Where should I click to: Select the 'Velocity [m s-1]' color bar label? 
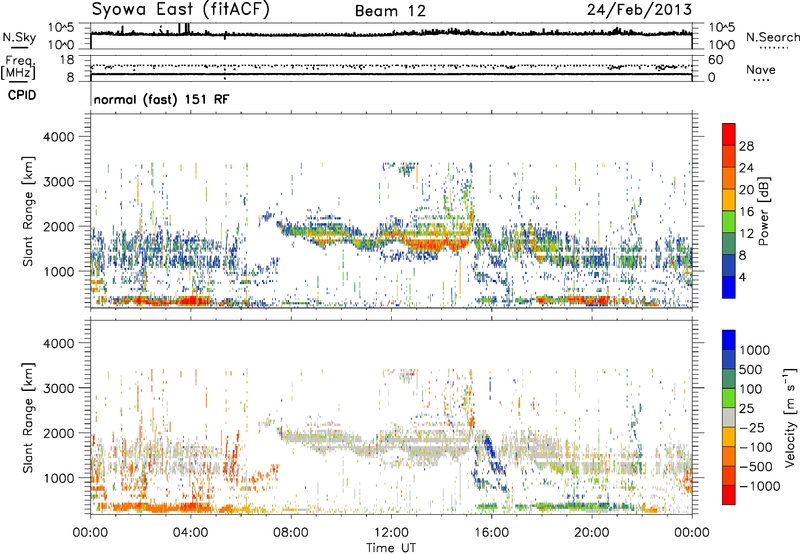pos(791,417)
